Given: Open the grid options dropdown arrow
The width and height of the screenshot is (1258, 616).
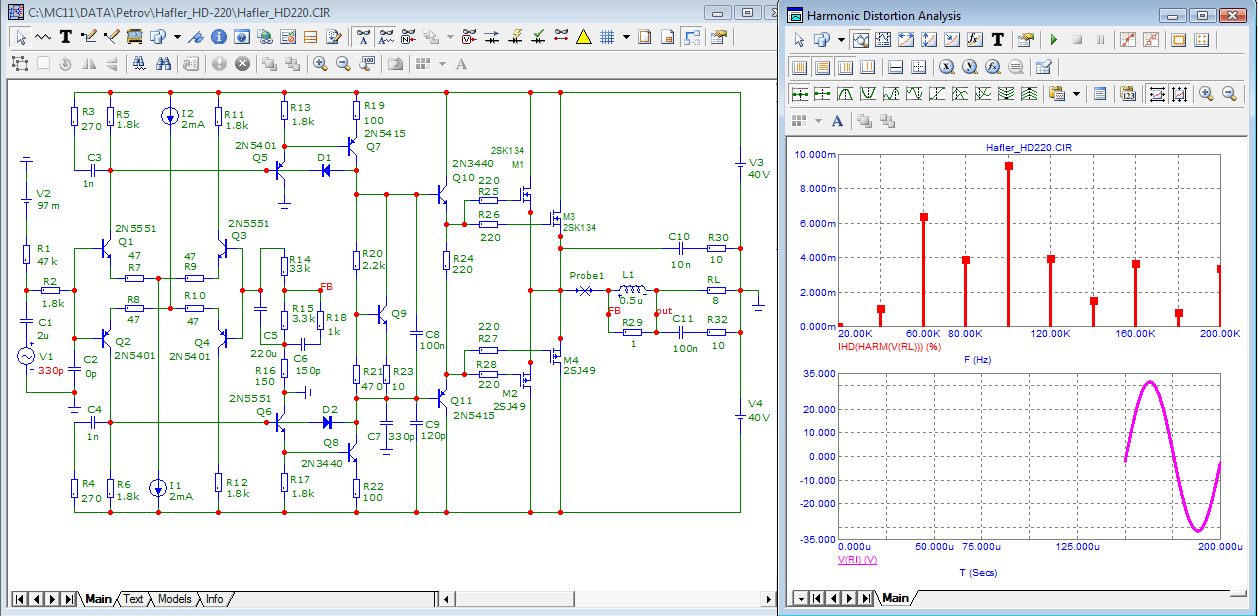Looking at the screenshot, I should click(x=626, y=37).
